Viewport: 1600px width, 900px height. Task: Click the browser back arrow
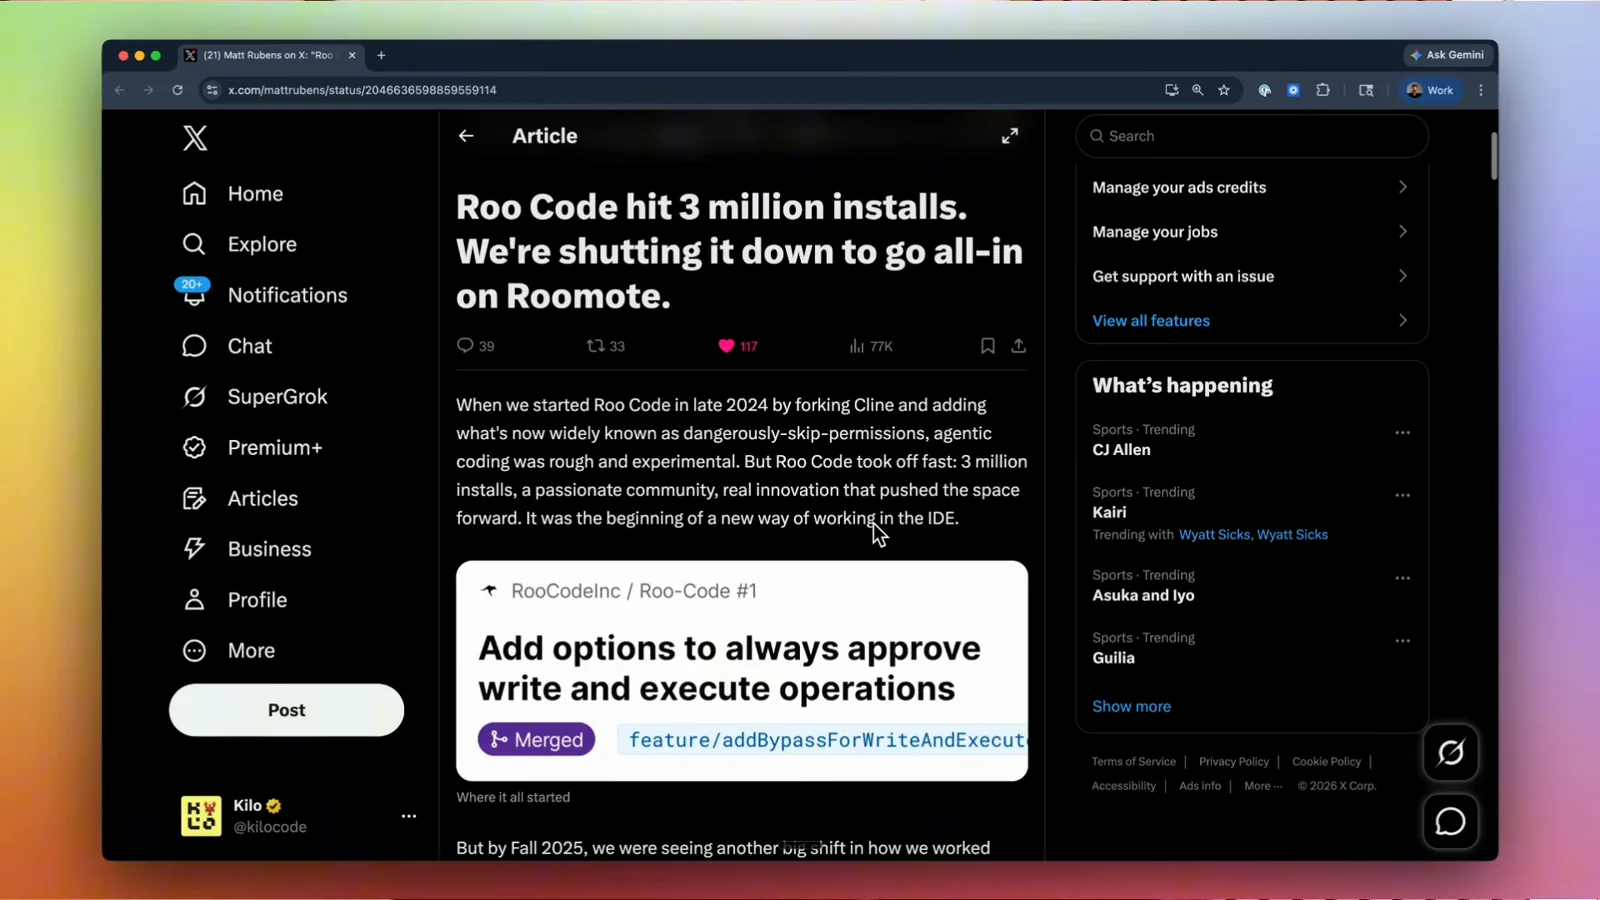[x=120, y=90]
